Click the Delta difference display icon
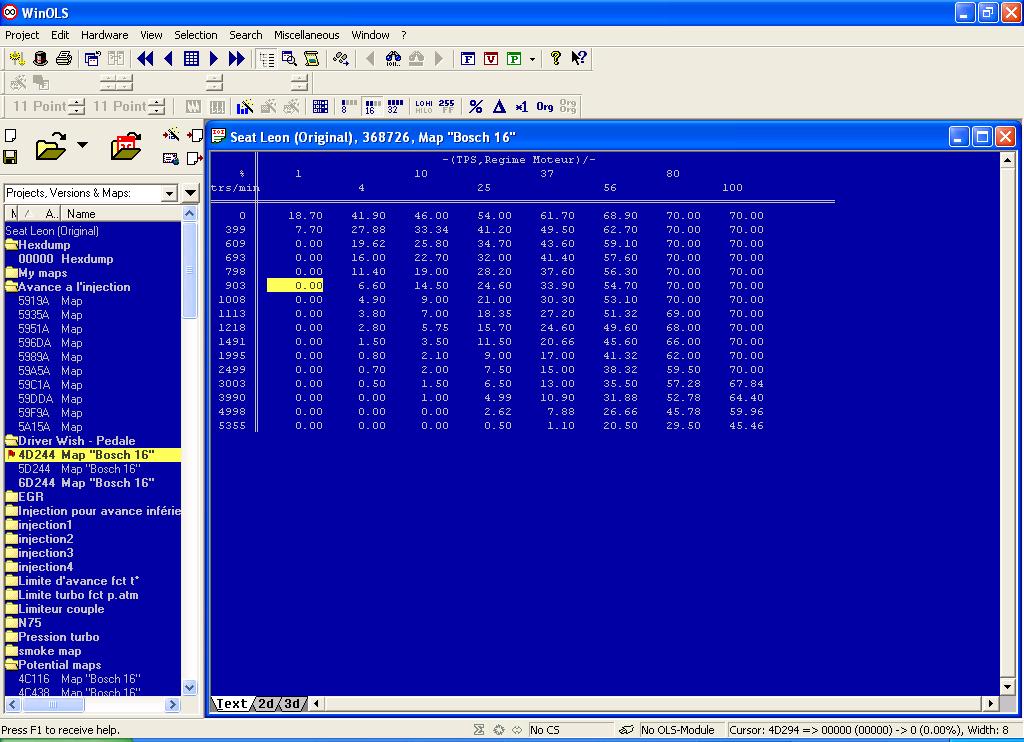The width and height of the screenshot is (1024, 742). (x=499, y=106)
